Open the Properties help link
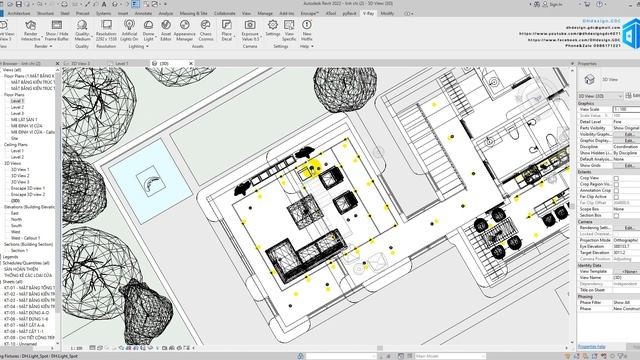 click(x=591, y=347)
